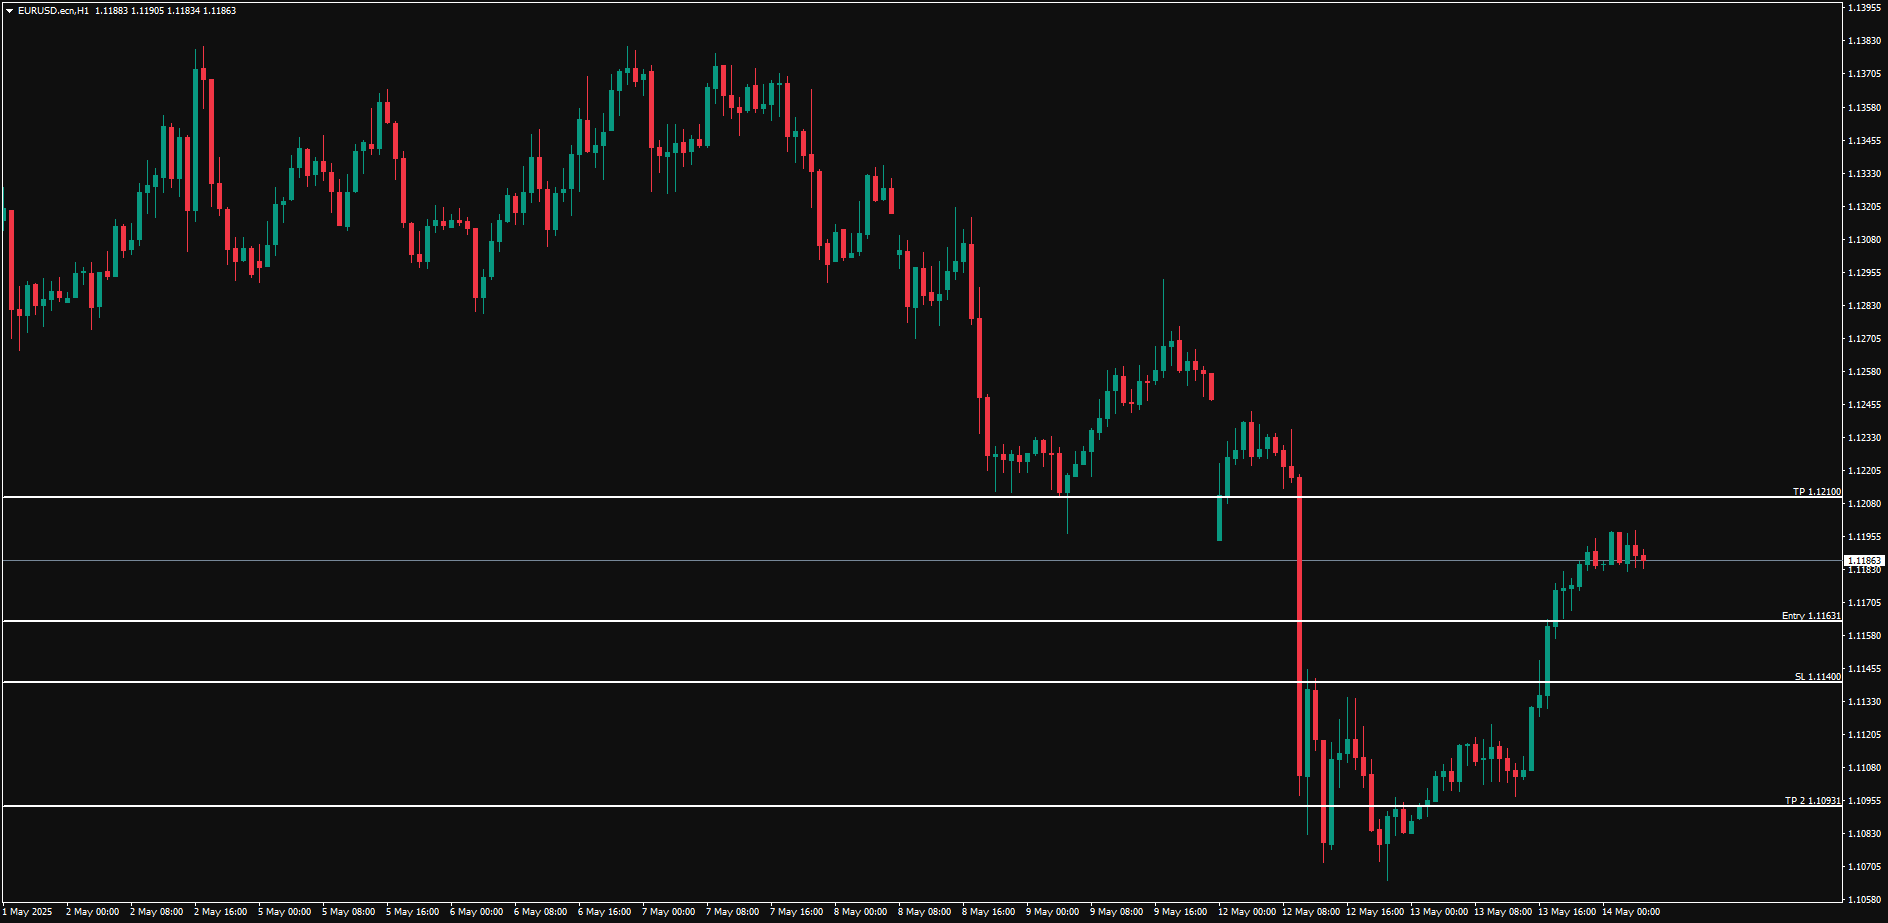Click the 1.10580 price scale label

(x=1864, y=899)
